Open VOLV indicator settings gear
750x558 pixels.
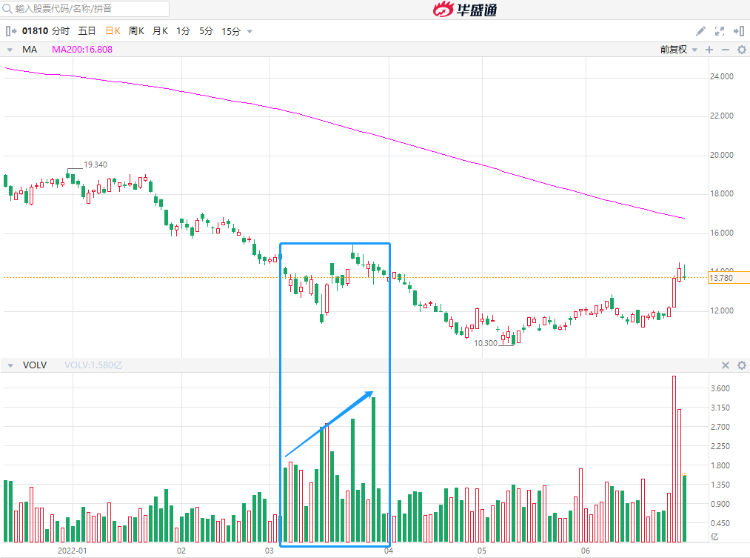740,366
